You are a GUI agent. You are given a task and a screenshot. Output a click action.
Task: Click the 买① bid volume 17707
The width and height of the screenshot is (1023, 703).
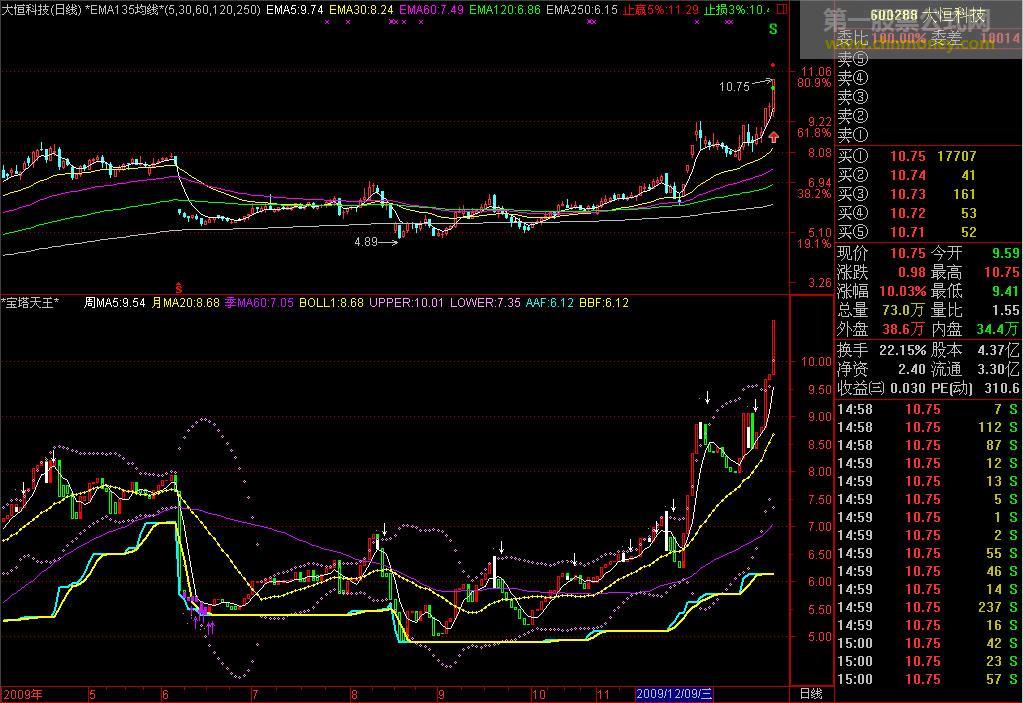click(956, 157)
